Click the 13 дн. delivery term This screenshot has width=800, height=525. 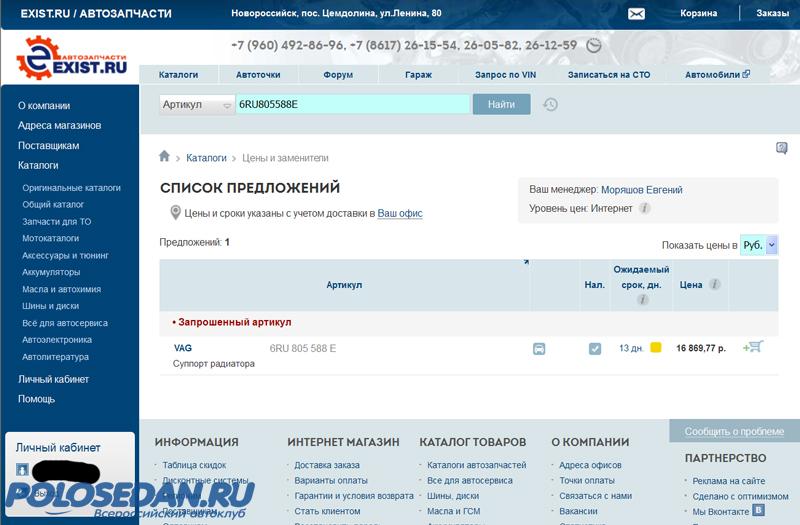631,348
